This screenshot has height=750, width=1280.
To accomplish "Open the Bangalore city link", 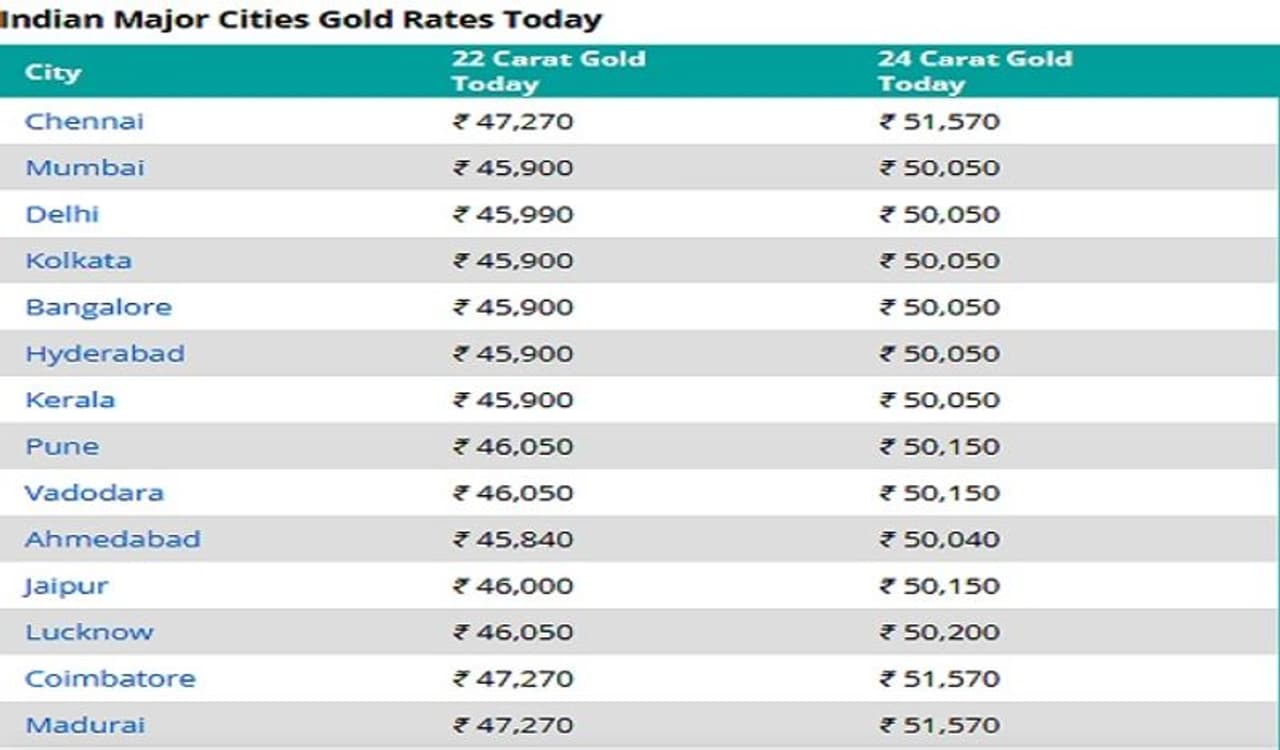I will tap(98, 307).
